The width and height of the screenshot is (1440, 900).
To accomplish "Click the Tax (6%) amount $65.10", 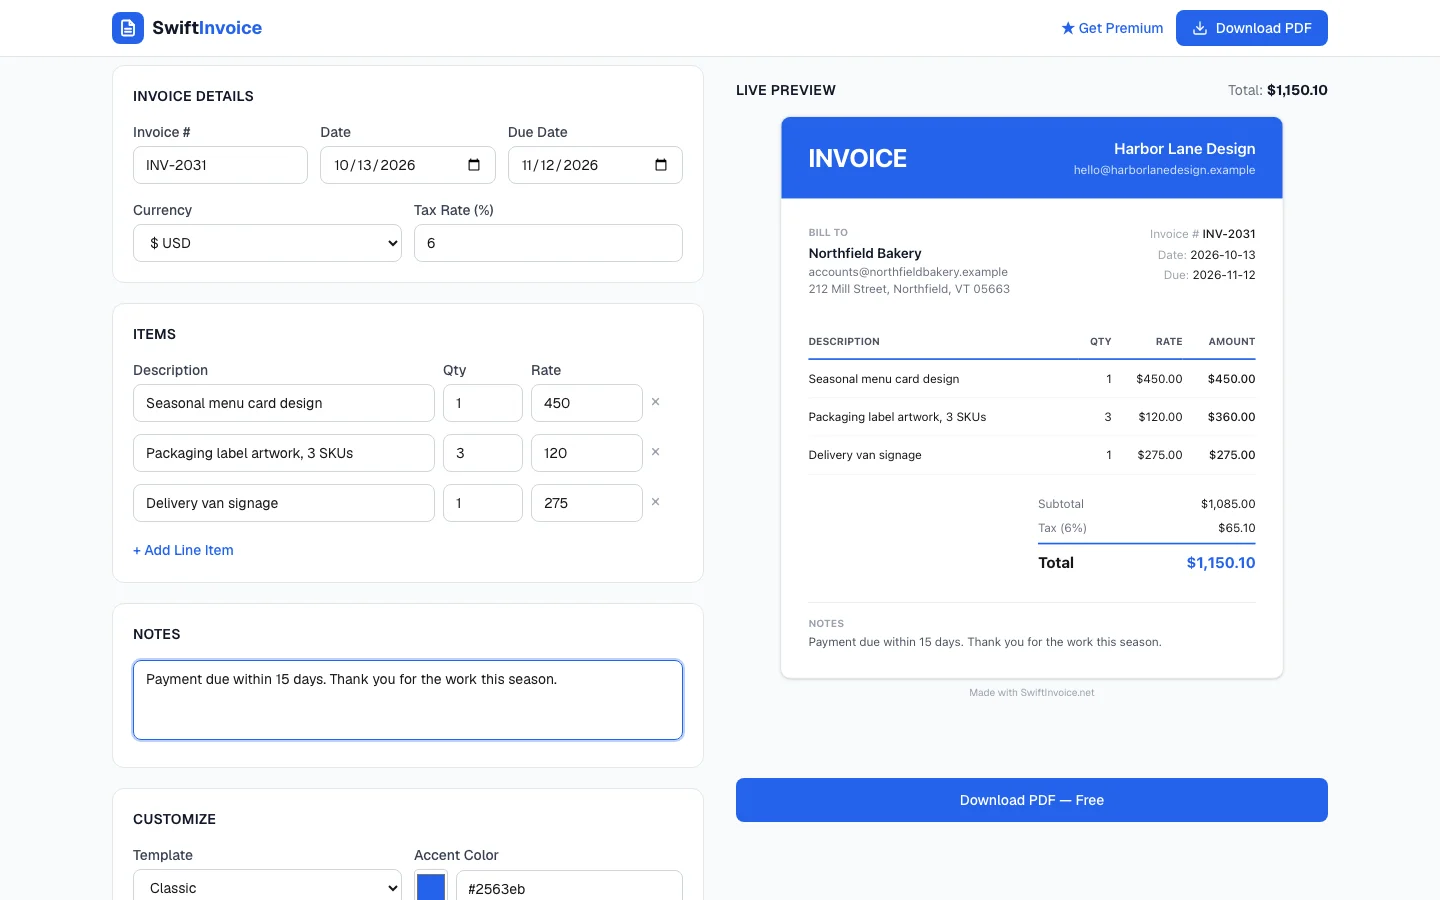I will pos(1237,528).
